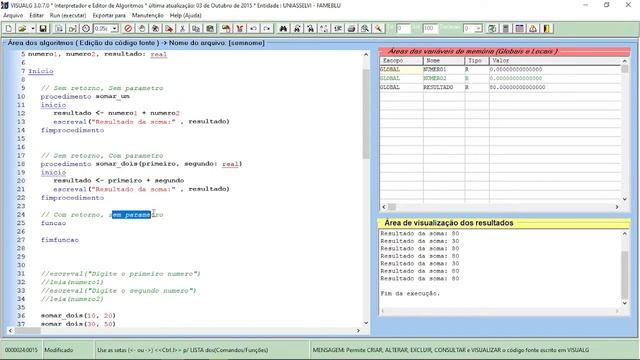The image size is (640, 360).
Task: Click the replace toolbar icon
Action: click(311, 29)
